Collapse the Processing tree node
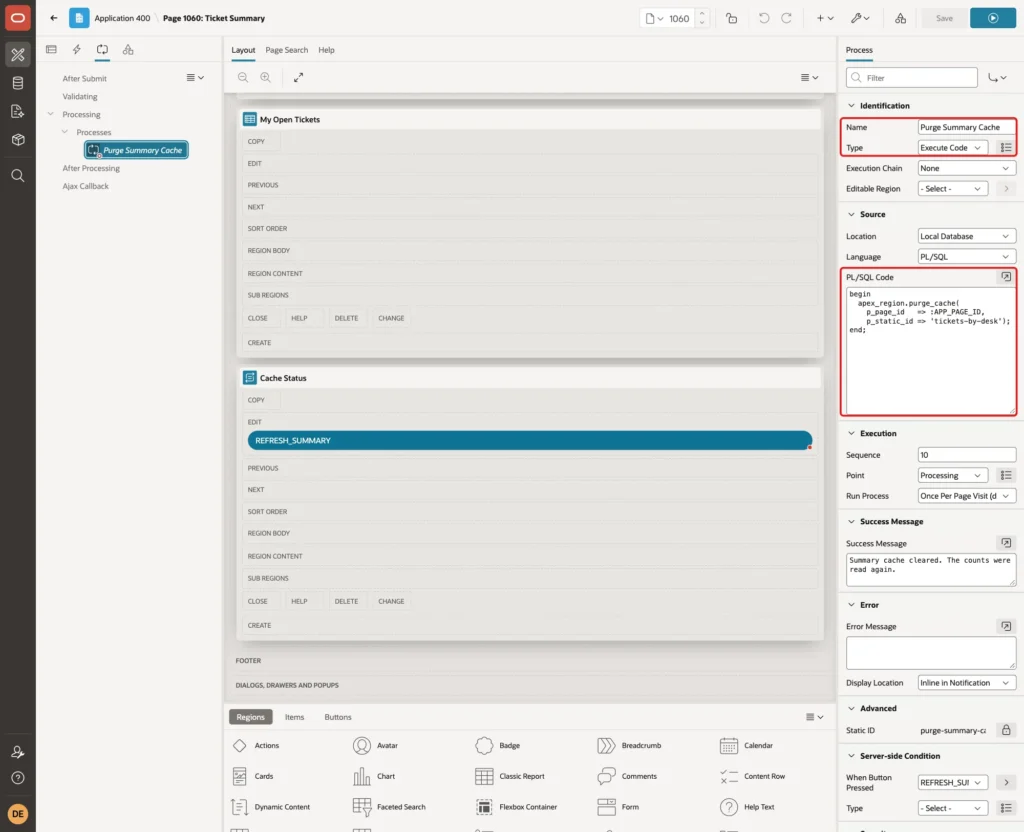This screenshot has width=1024, height=832. pyautogui.click(x=50, y=114)
